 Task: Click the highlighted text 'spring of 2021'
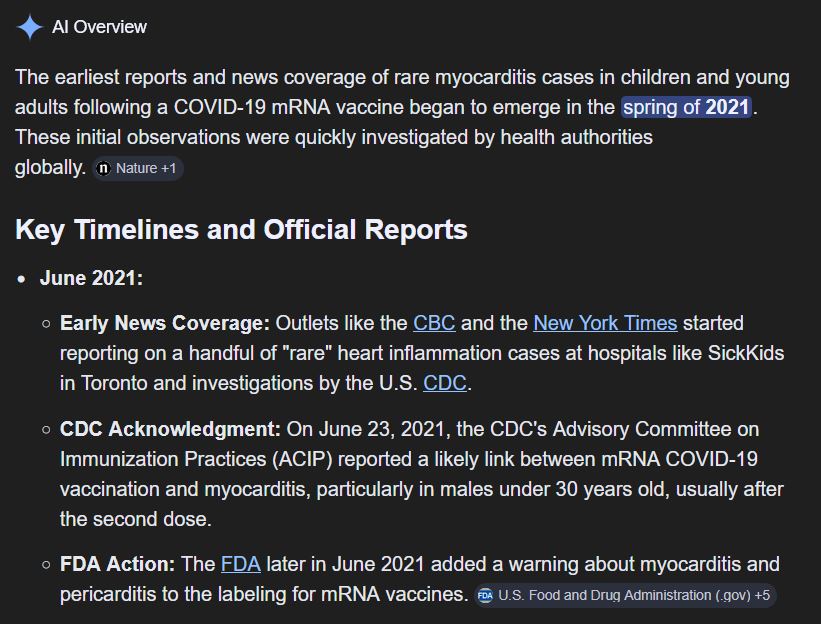(x=686, y=107)
